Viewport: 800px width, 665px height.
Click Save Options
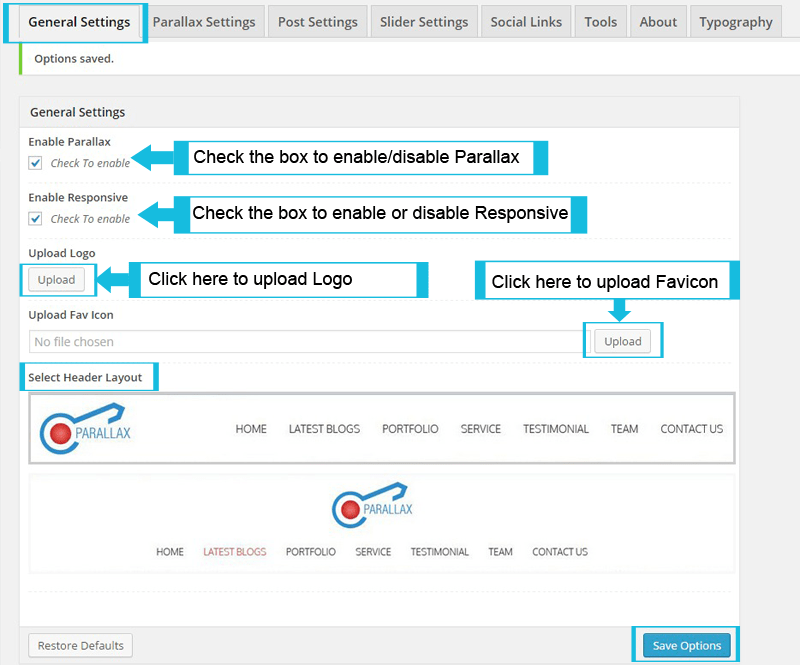tap(687, 646)
